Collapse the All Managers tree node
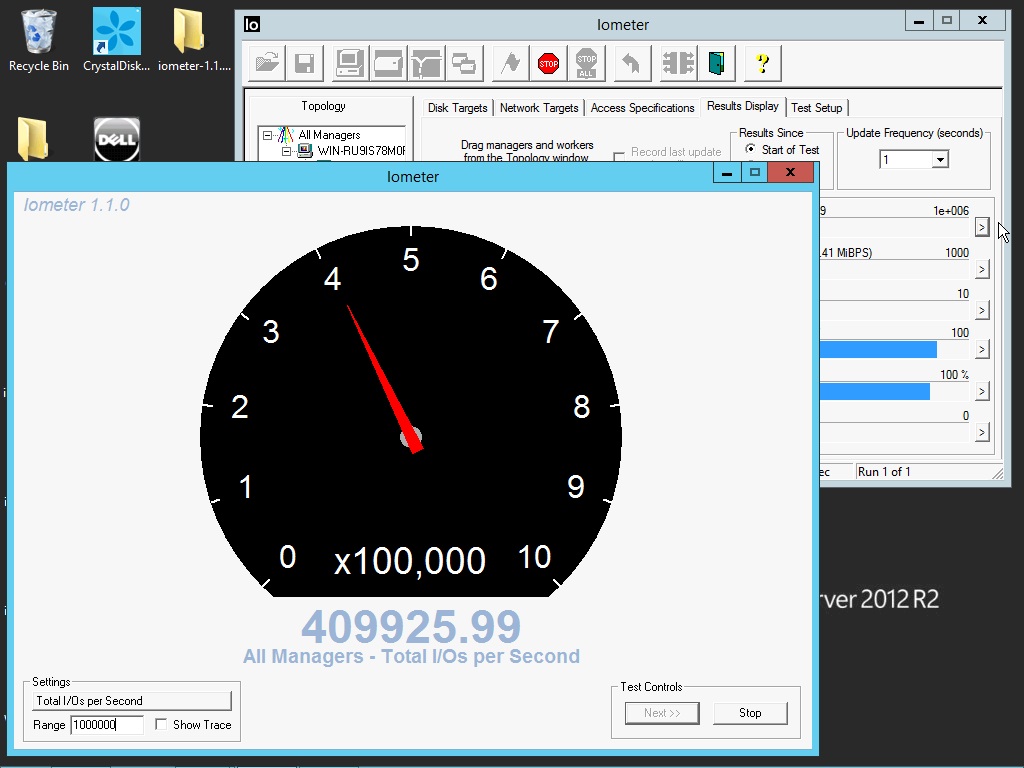Screen dimensions: 1024x768 267,135
